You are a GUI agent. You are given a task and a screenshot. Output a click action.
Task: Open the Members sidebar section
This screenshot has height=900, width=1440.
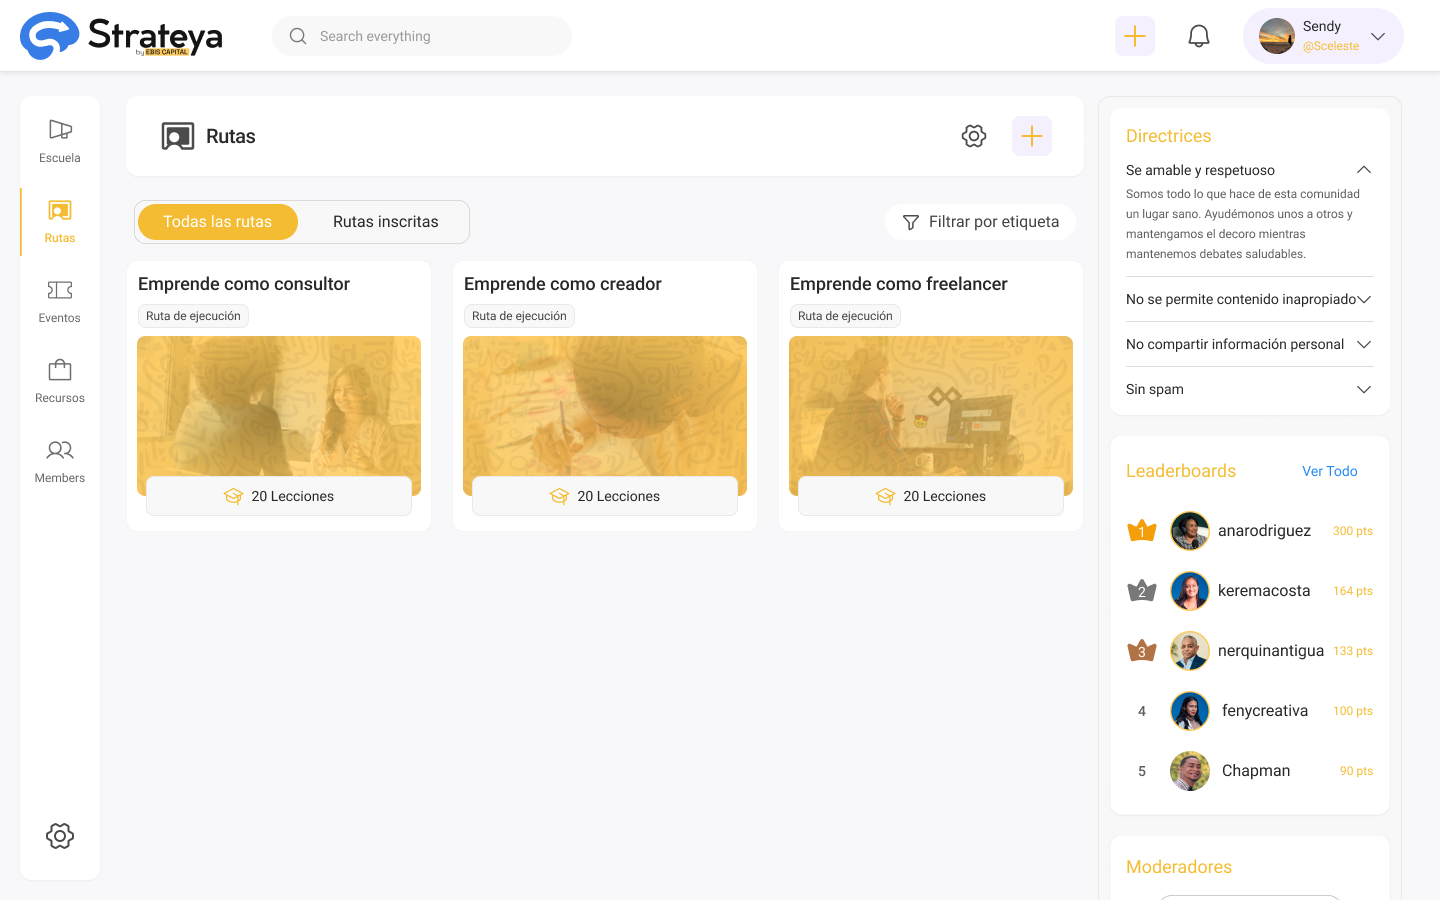60,461
